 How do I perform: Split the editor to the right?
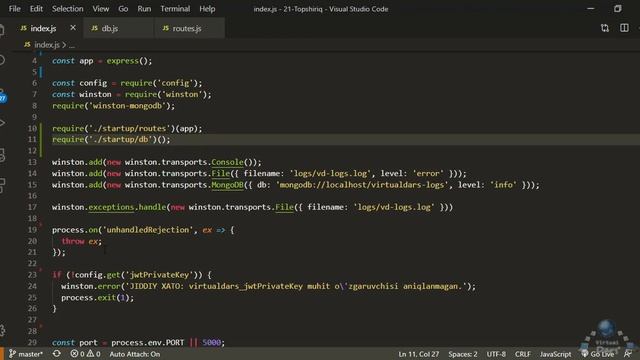[x=624, y=28]
